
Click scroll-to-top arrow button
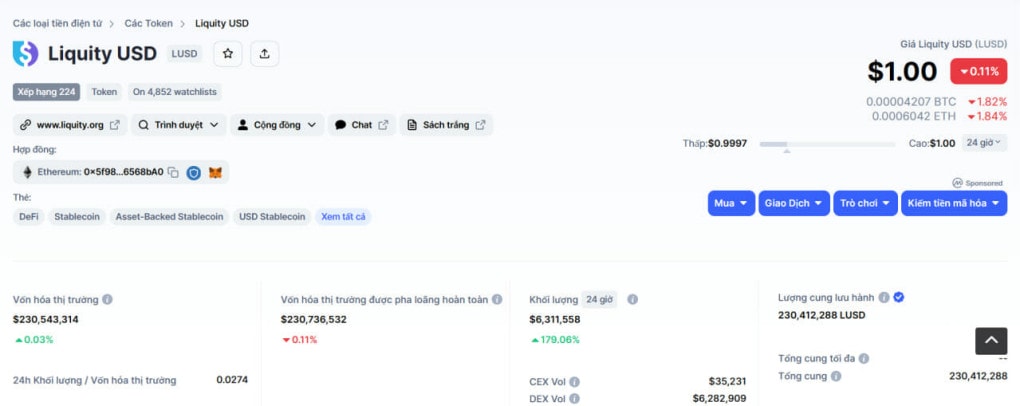(x=991, y=341)
